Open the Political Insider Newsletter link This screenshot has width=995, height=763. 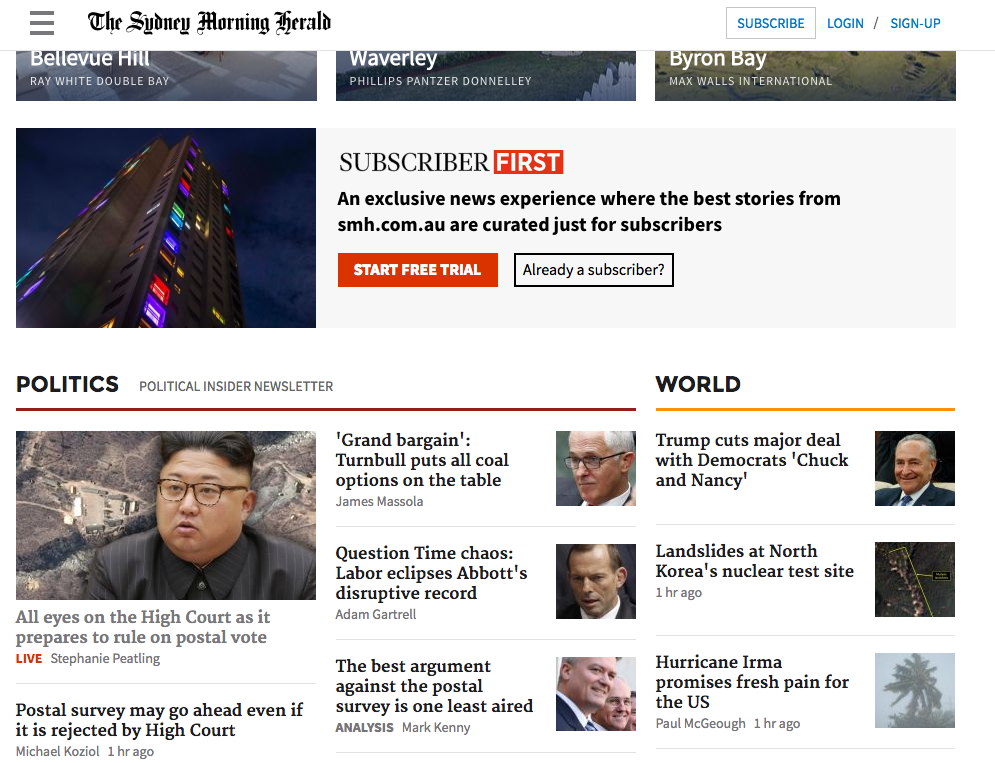(x=236, y=386)
